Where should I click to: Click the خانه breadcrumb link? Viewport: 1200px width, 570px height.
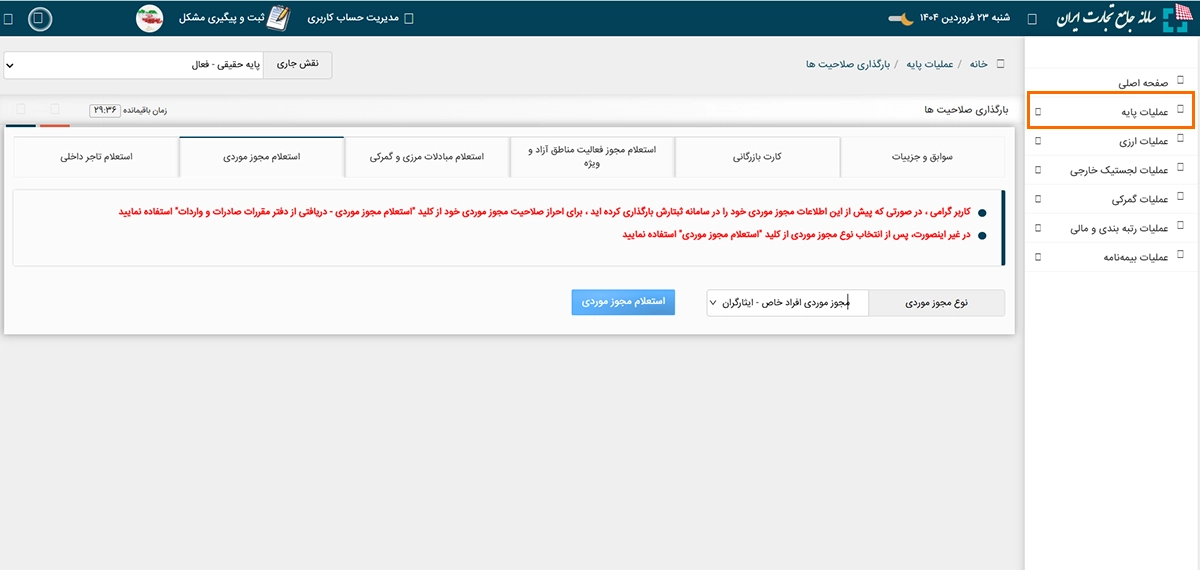coord(977,64)
